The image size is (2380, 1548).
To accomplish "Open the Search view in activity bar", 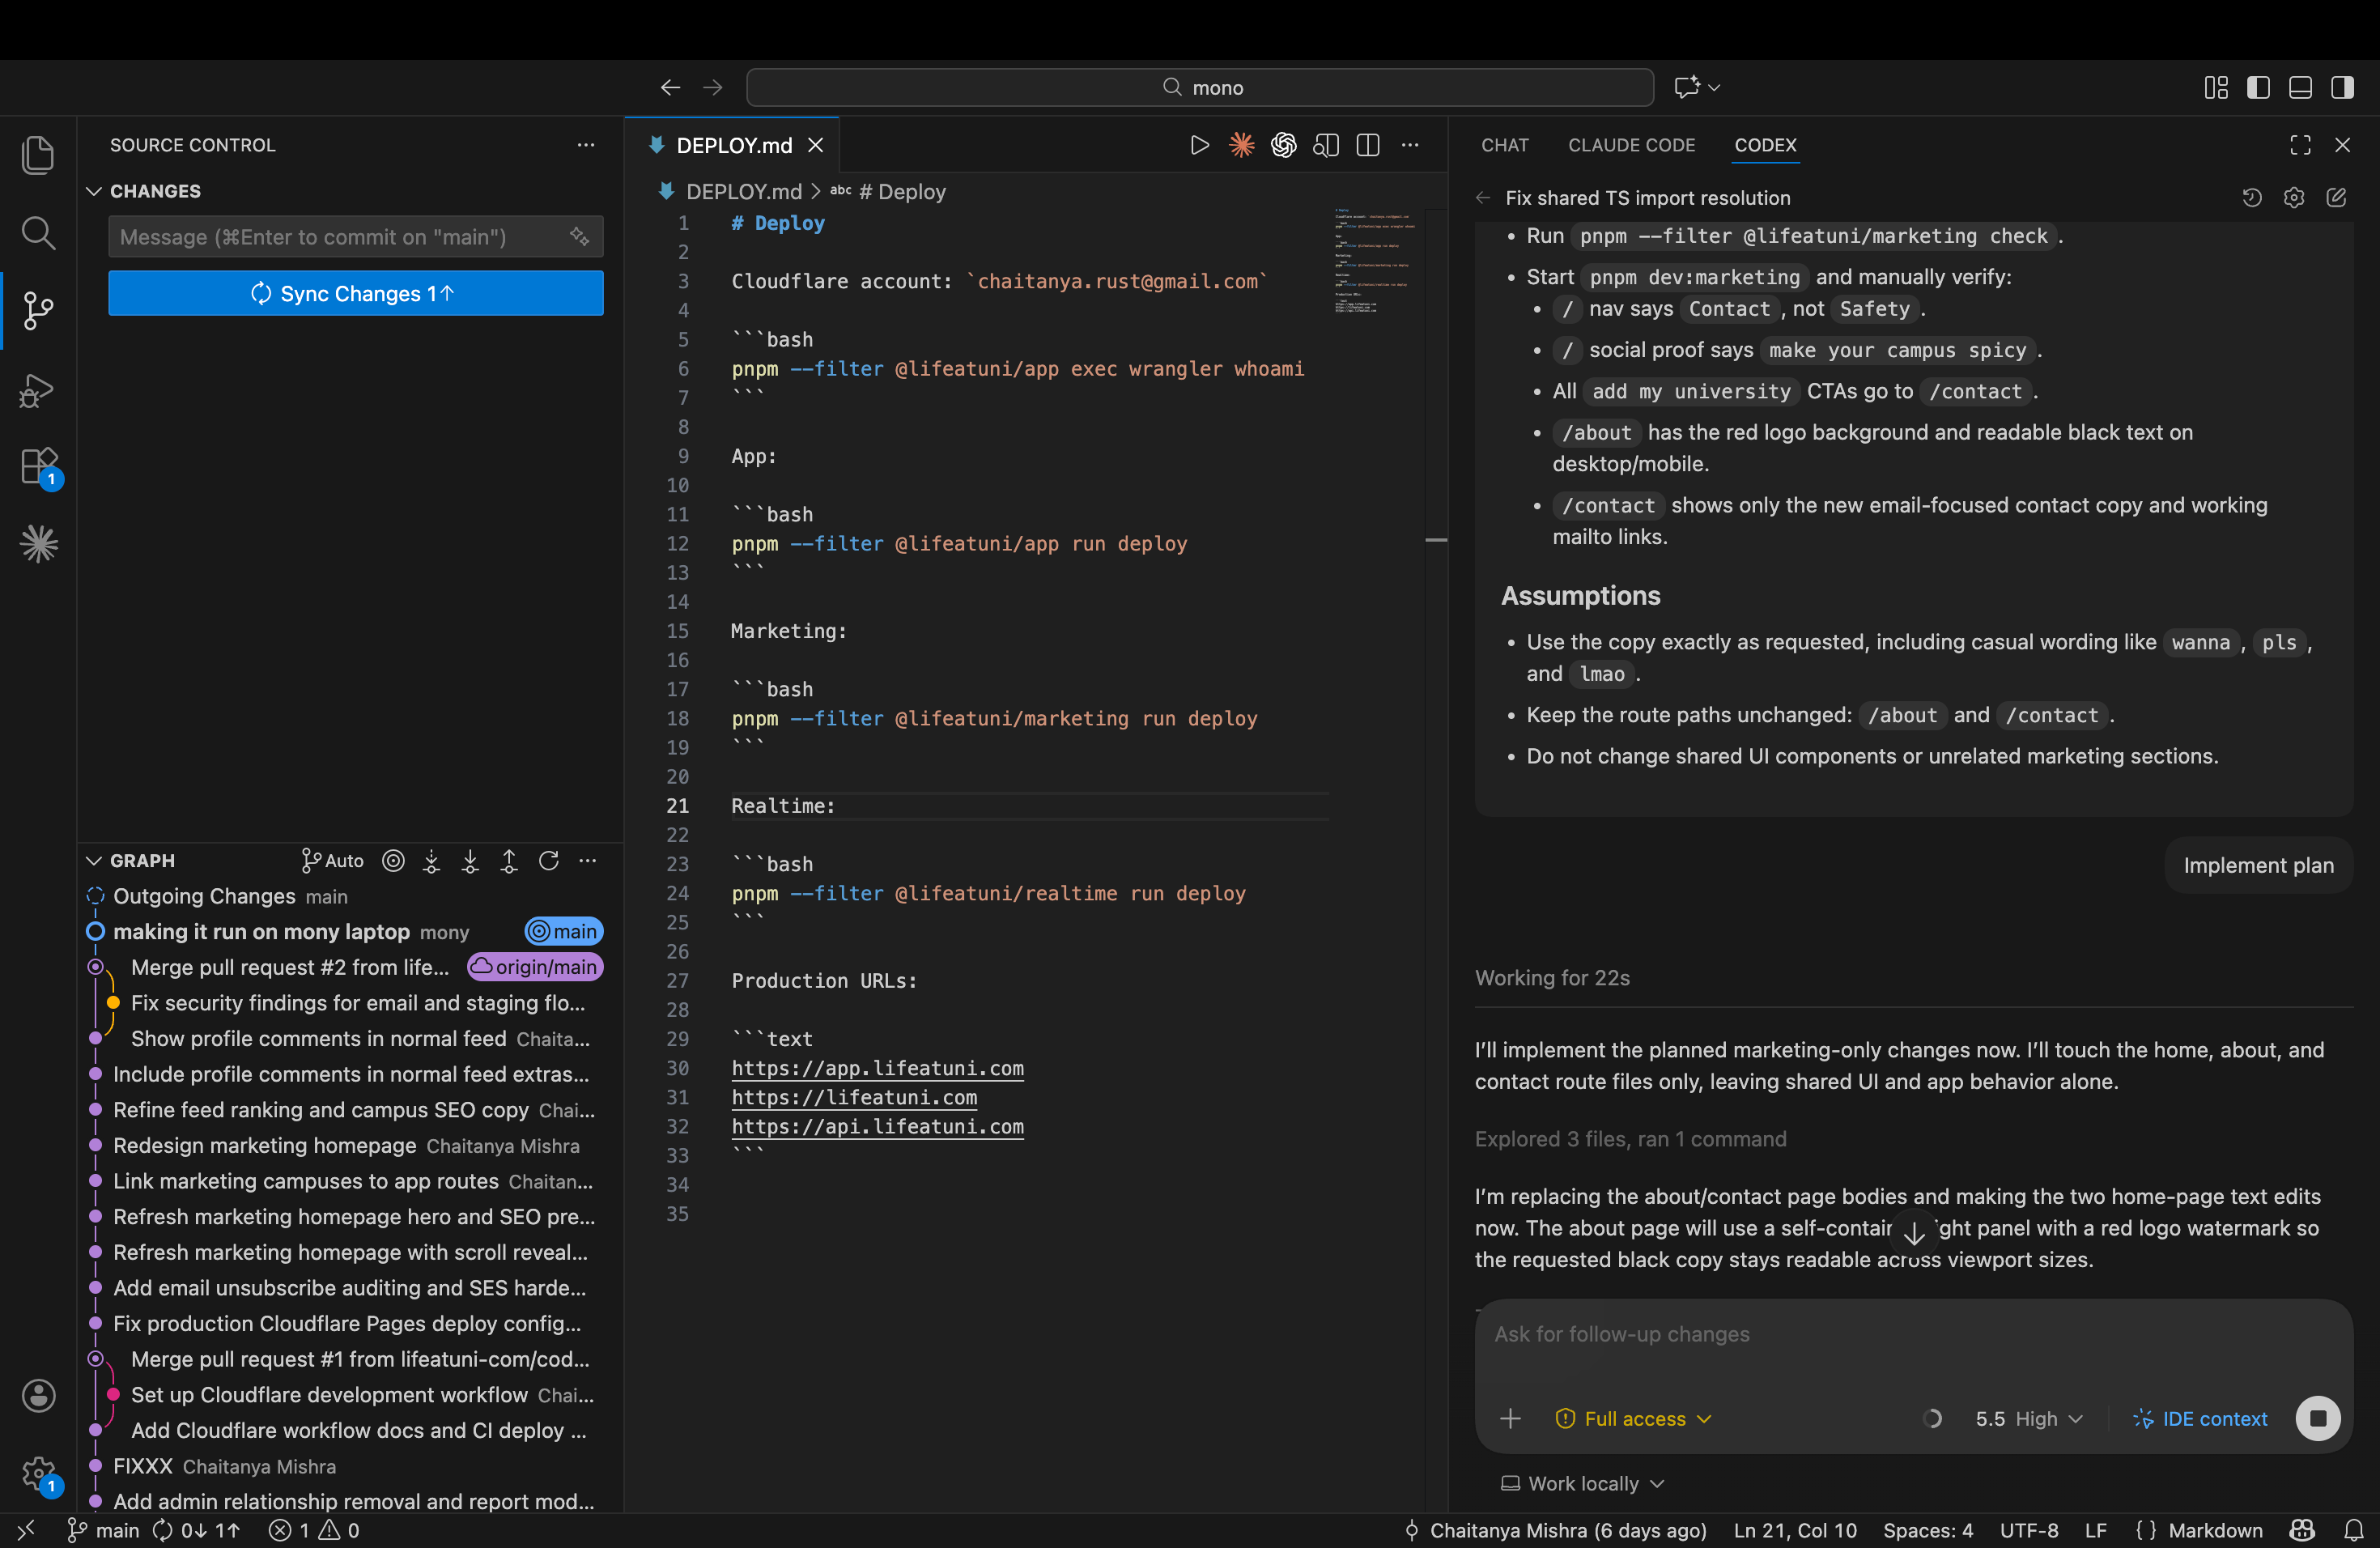I will (38, 233).
